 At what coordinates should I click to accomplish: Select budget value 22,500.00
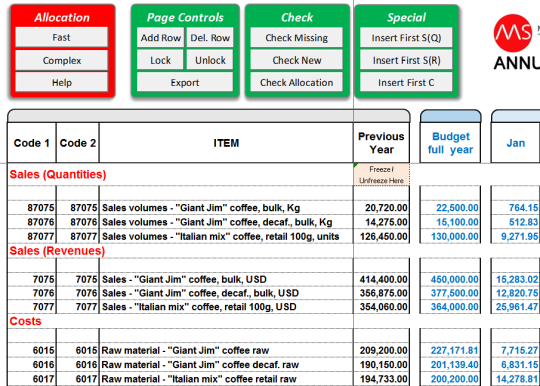[450, 208]
